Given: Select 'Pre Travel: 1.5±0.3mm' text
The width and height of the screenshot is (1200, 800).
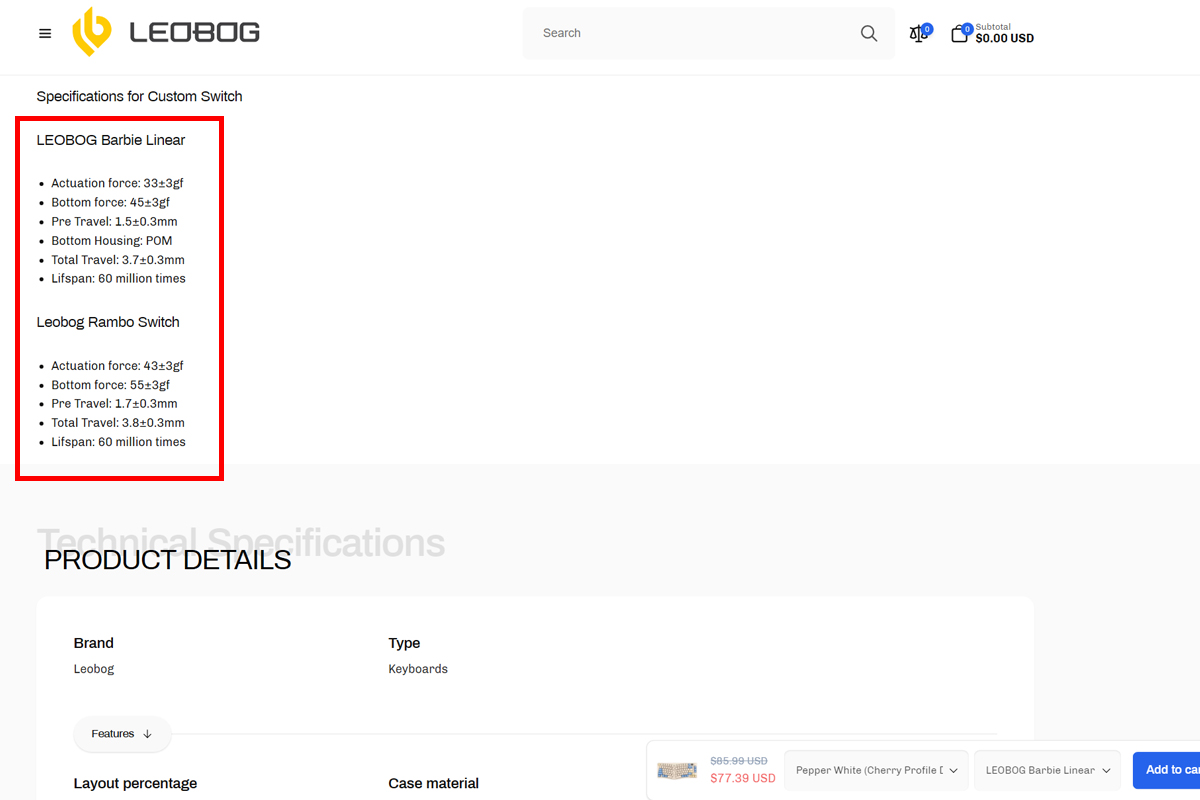Looking at the screenshot, I should point(114,221).
